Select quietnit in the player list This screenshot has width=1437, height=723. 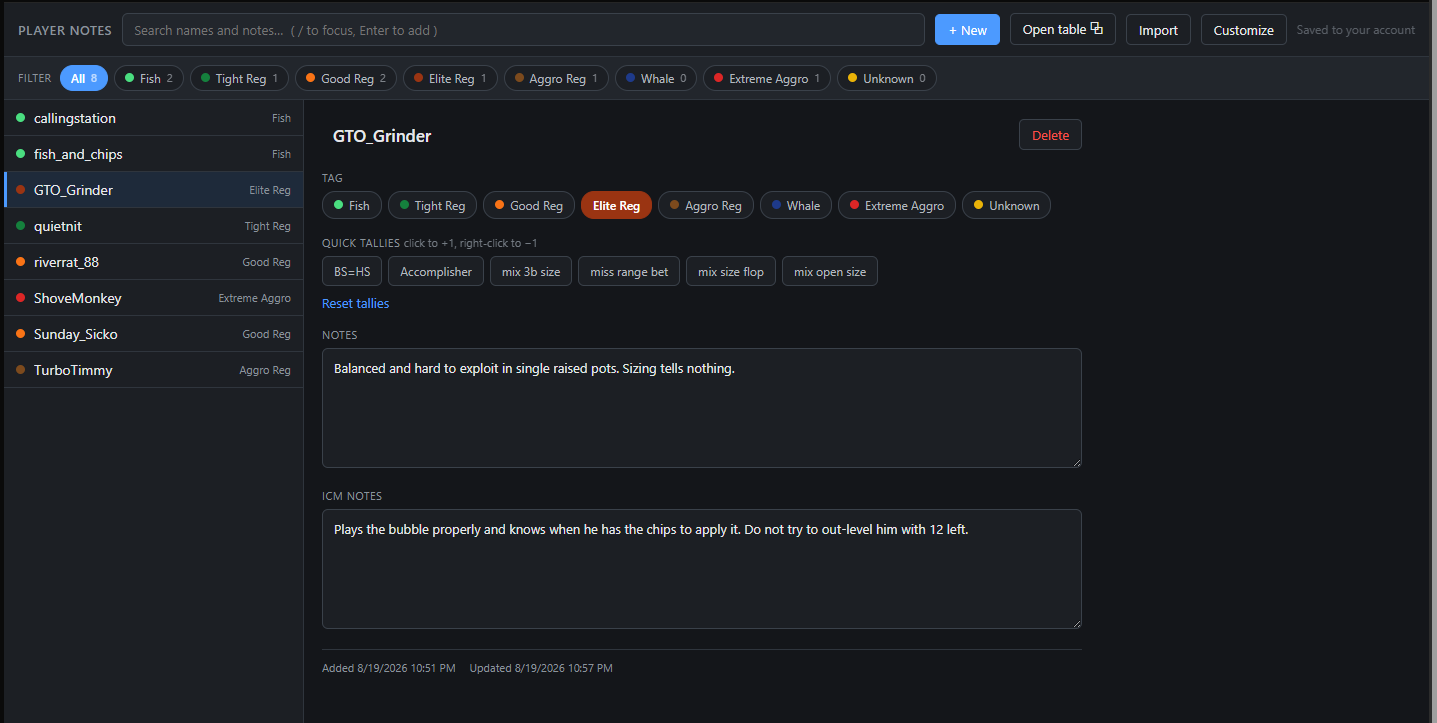point(153,226)
